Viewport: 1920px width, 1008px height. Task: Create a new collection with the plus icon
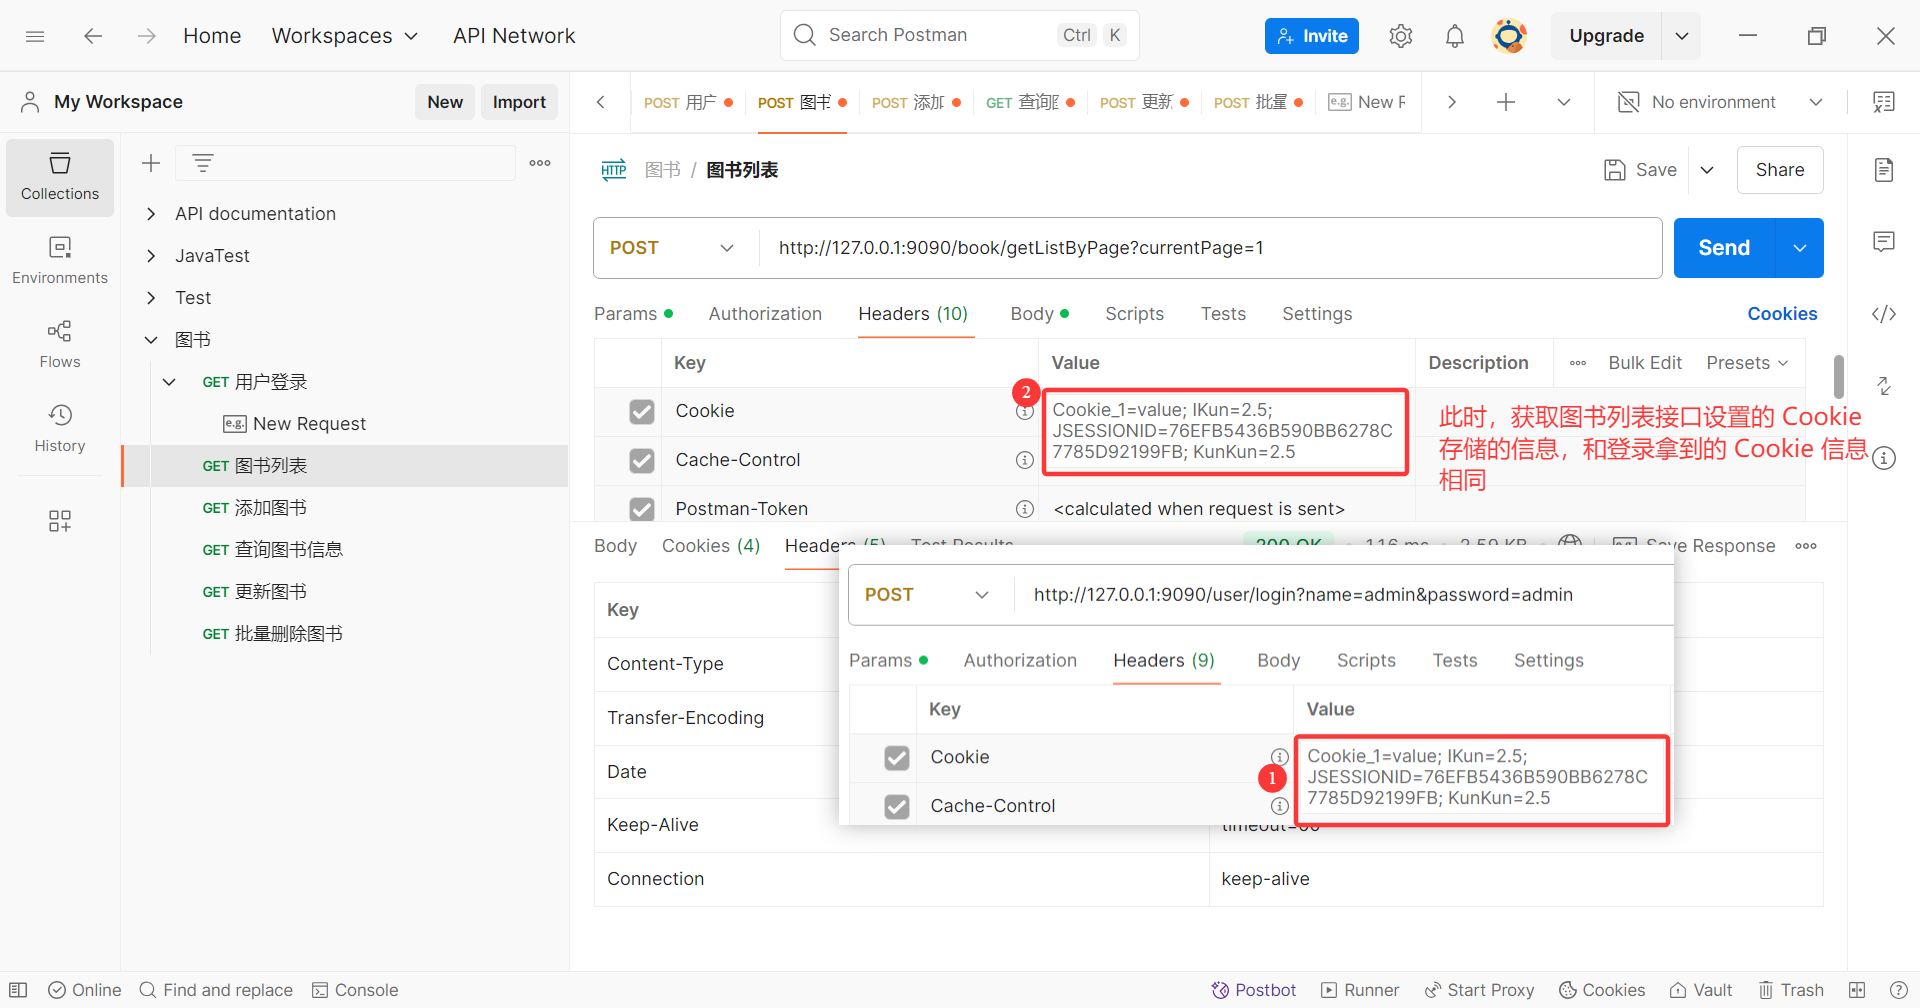[151, 163]
